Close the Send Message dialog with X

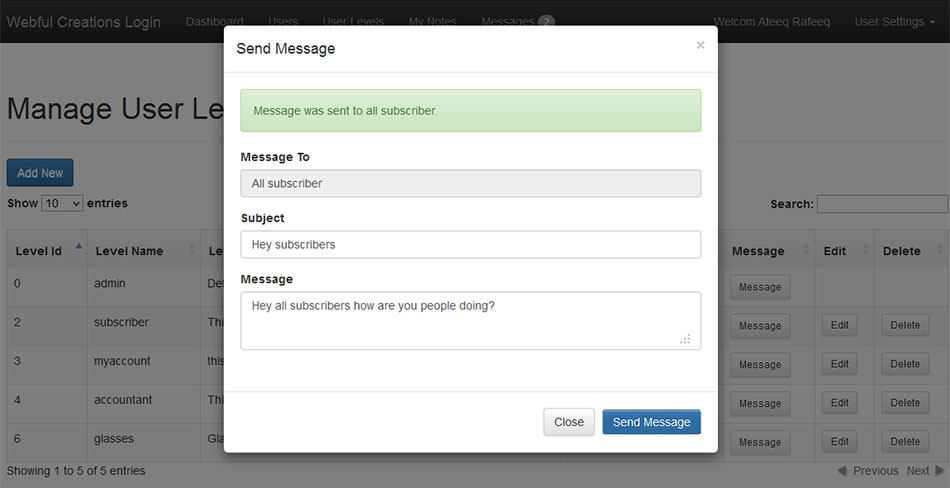pos(700,45)
